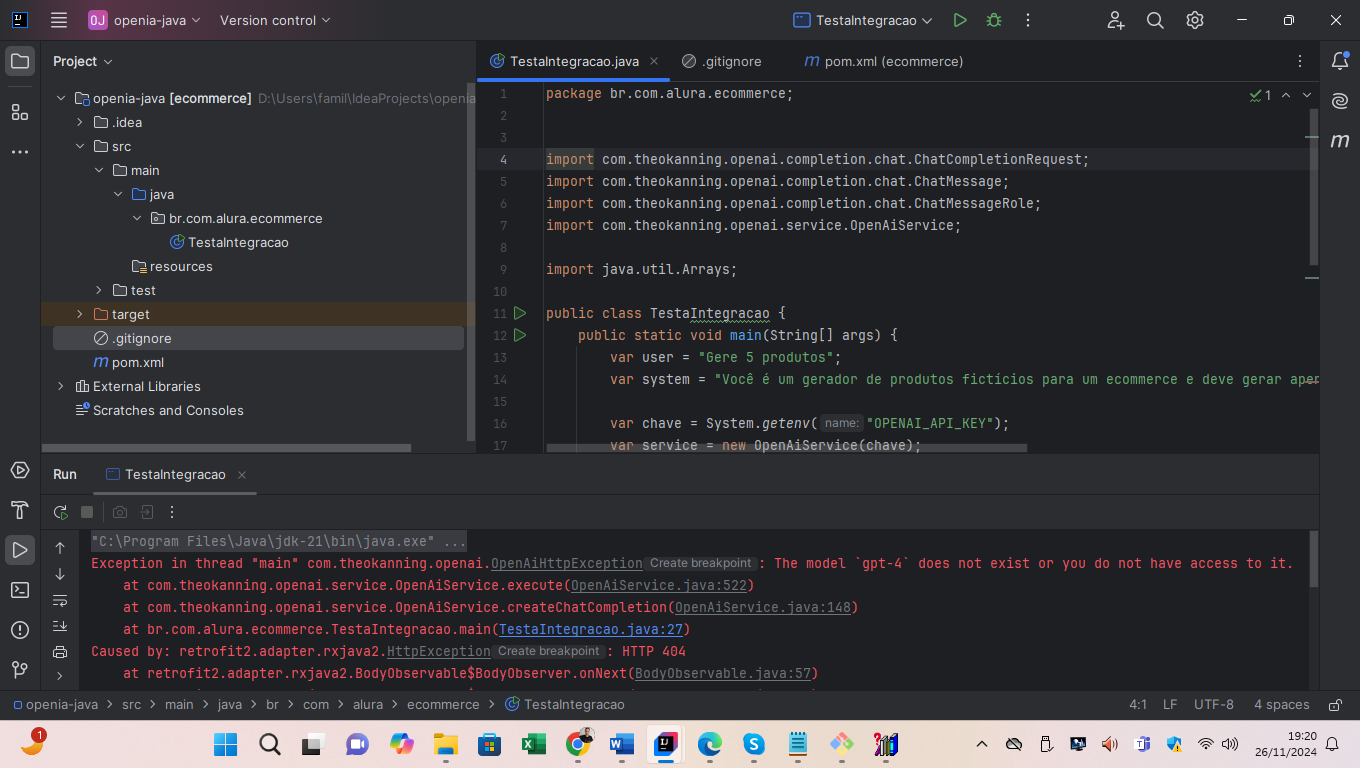Select Scratches and Consoles node
This screenshot has height=768, width=1360.
coord(159,410)
